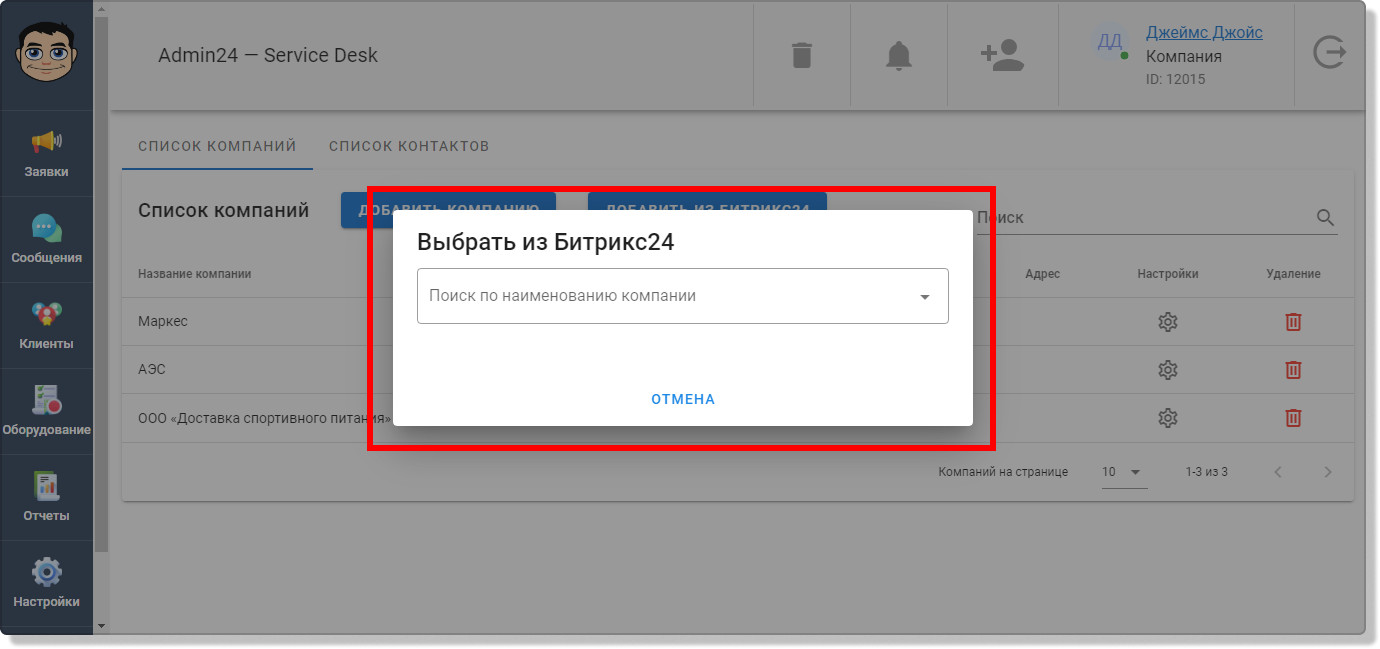Click the logout icon in header
Image resolution: width=1380 pixels, height=649 pixels.
click(1329, 52)
